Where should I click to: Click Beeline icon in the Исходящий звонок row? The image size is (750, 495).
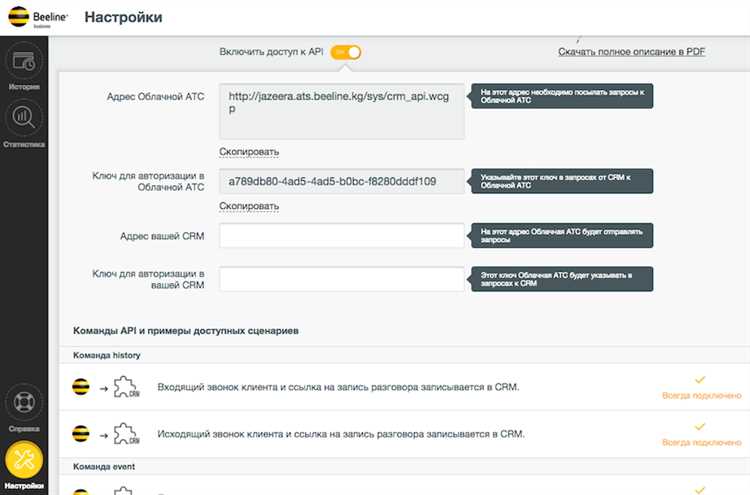[81, 433]
